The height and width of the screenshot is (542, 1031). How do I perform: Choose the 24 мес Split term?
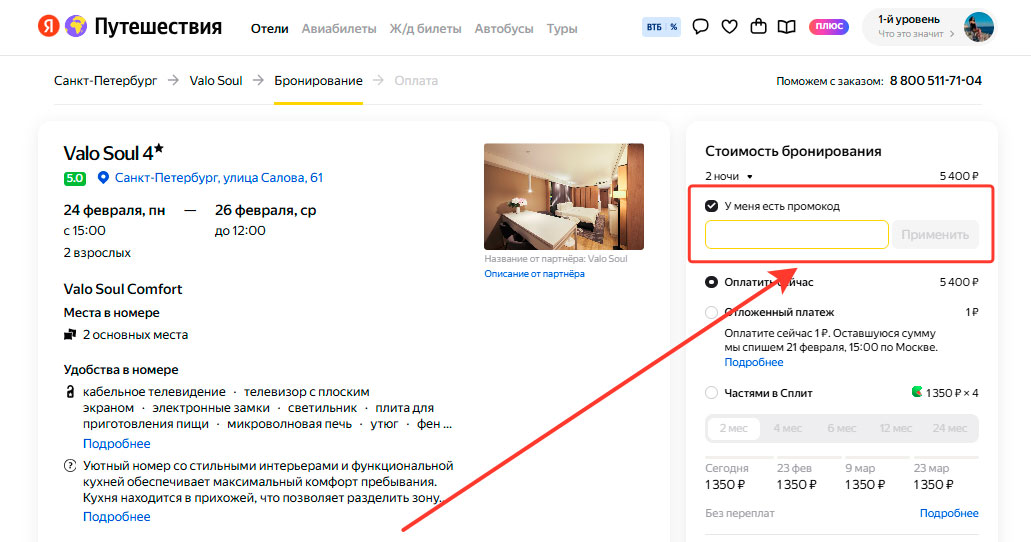[949, 428]
